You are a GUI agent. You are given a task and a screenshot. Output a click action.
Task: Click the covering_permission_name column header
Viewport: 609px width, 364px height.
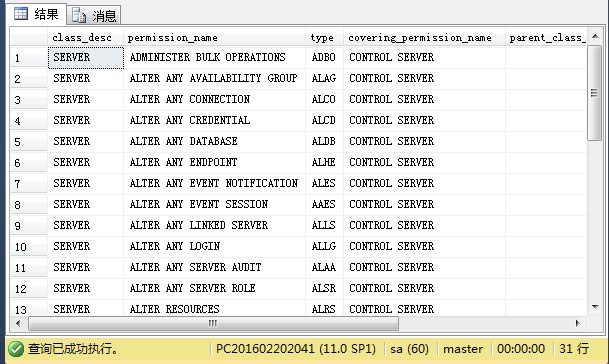click(x=424, y=38)
